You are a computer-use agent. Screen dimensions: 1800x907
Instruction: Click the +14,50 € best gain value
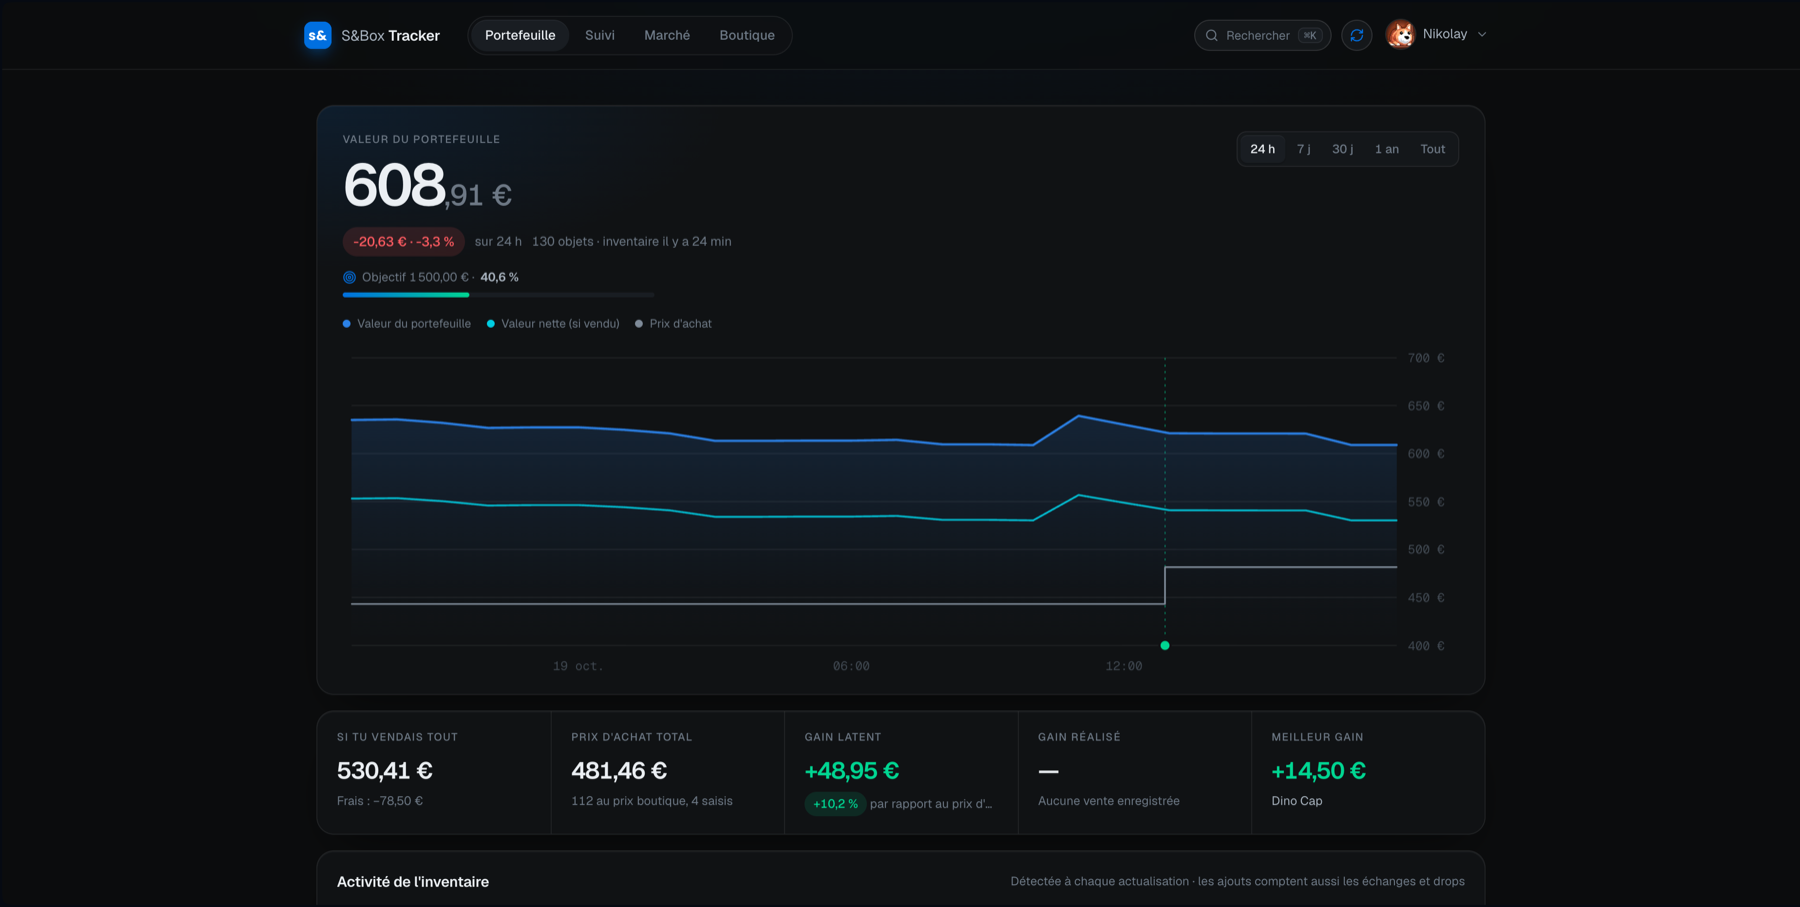coord(1318,771)
